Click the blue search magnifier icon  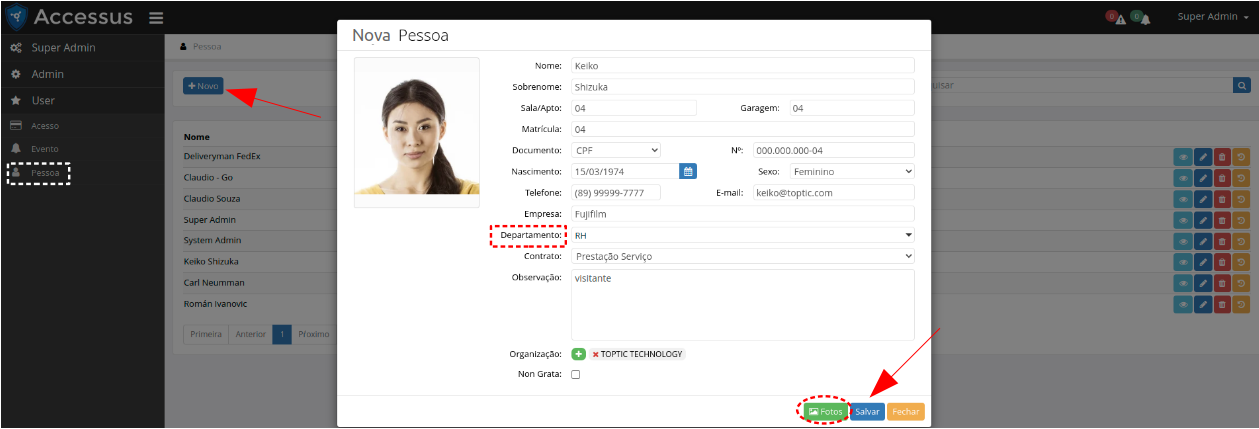click(1241, 86)
